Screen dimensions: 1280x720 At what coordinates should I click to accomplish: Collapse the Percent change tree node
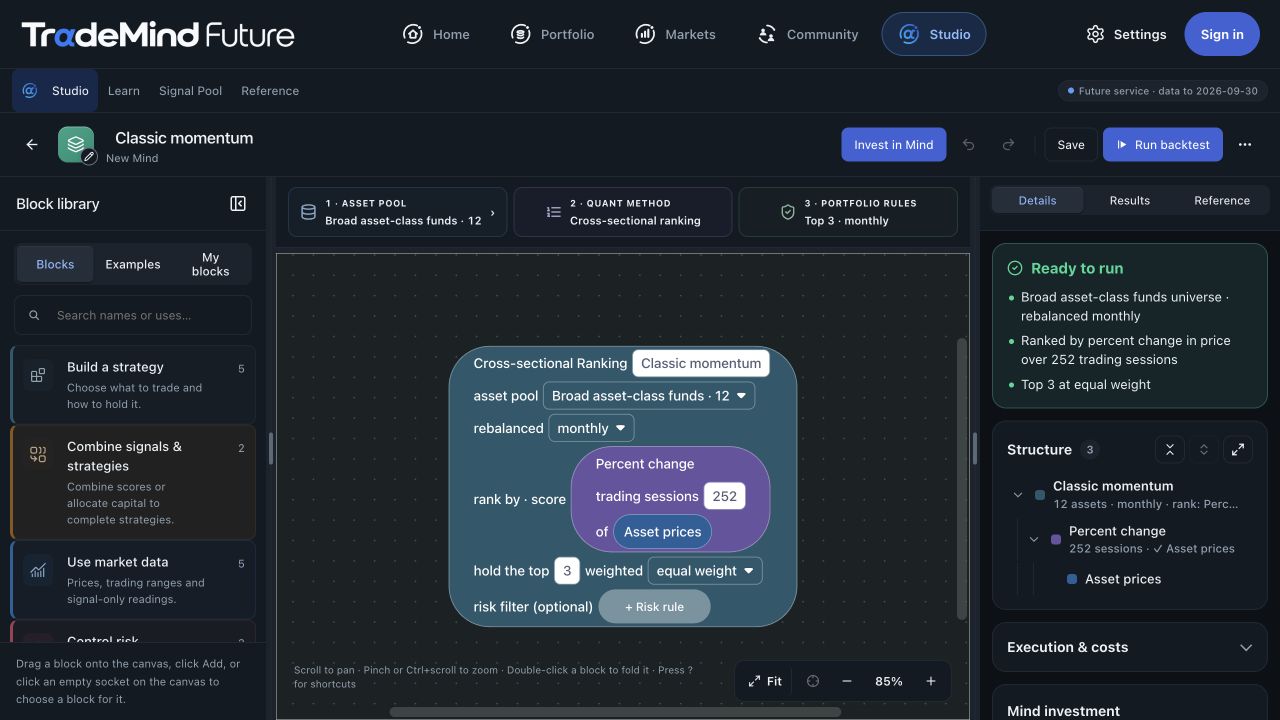tap(1034, 540)
